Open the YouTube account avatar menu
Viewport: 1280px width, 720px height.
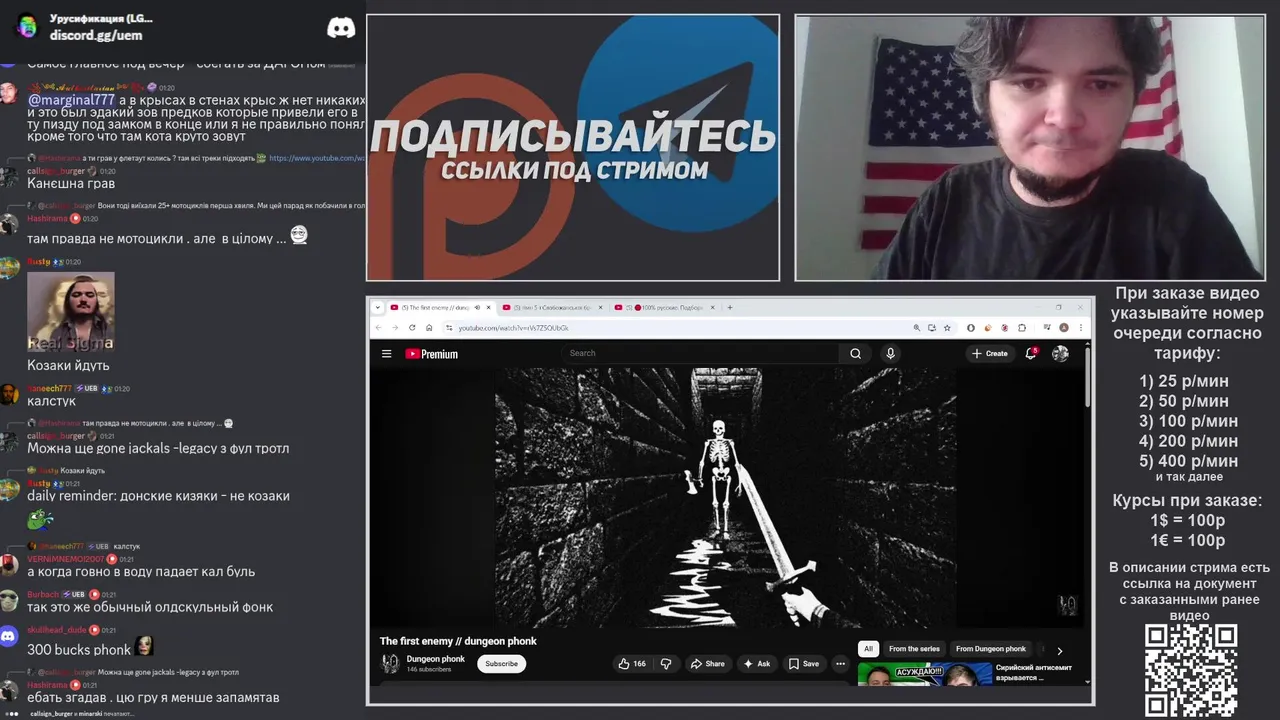(1060, 353)
